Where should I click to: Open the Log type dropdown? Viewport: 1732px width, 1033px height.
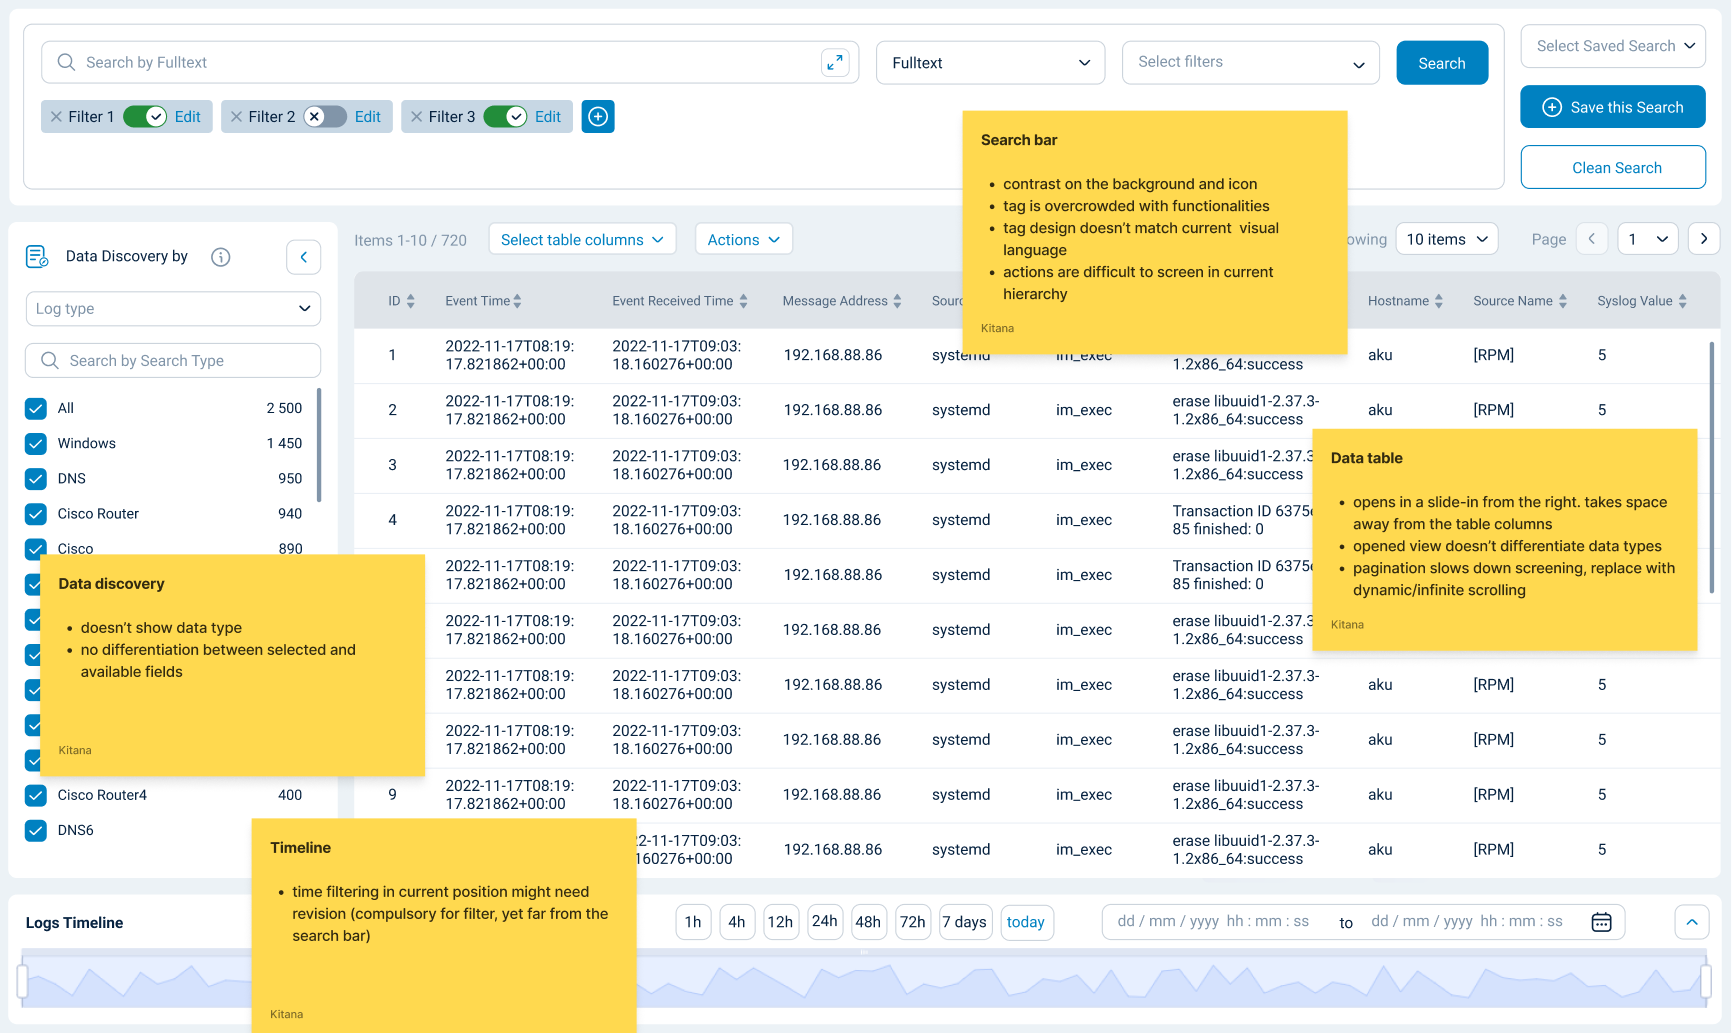[x=173, y=309]
